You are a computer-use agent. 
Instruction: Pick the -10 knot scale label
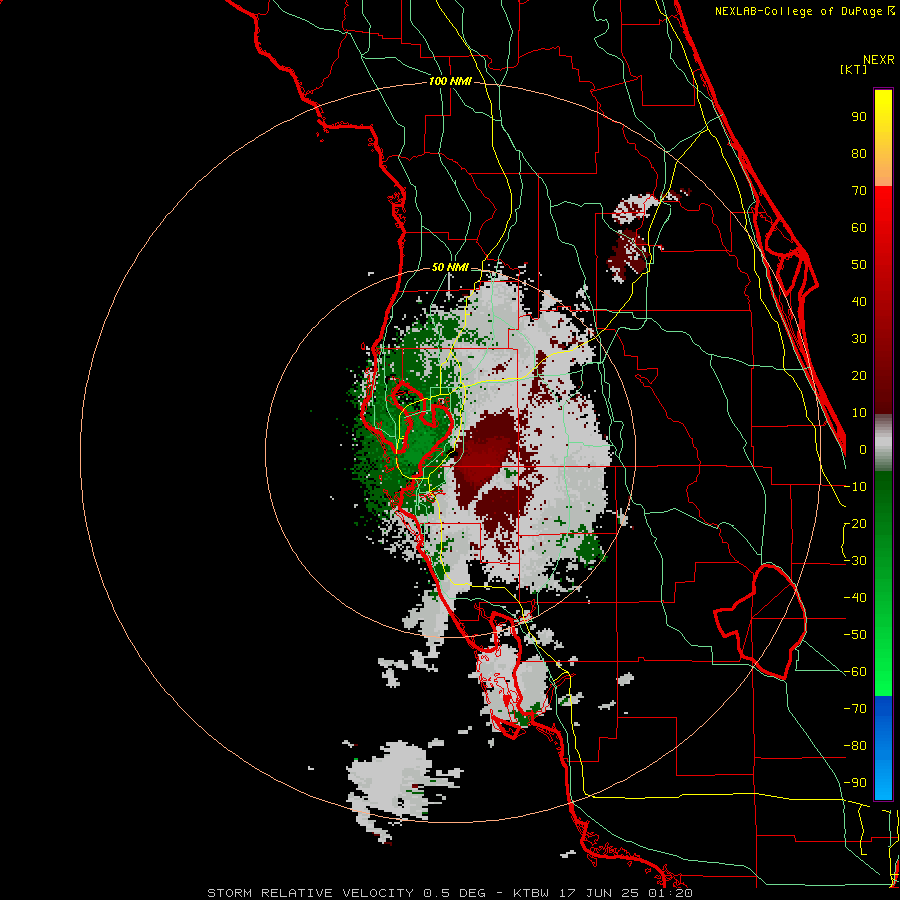point(855,487)
